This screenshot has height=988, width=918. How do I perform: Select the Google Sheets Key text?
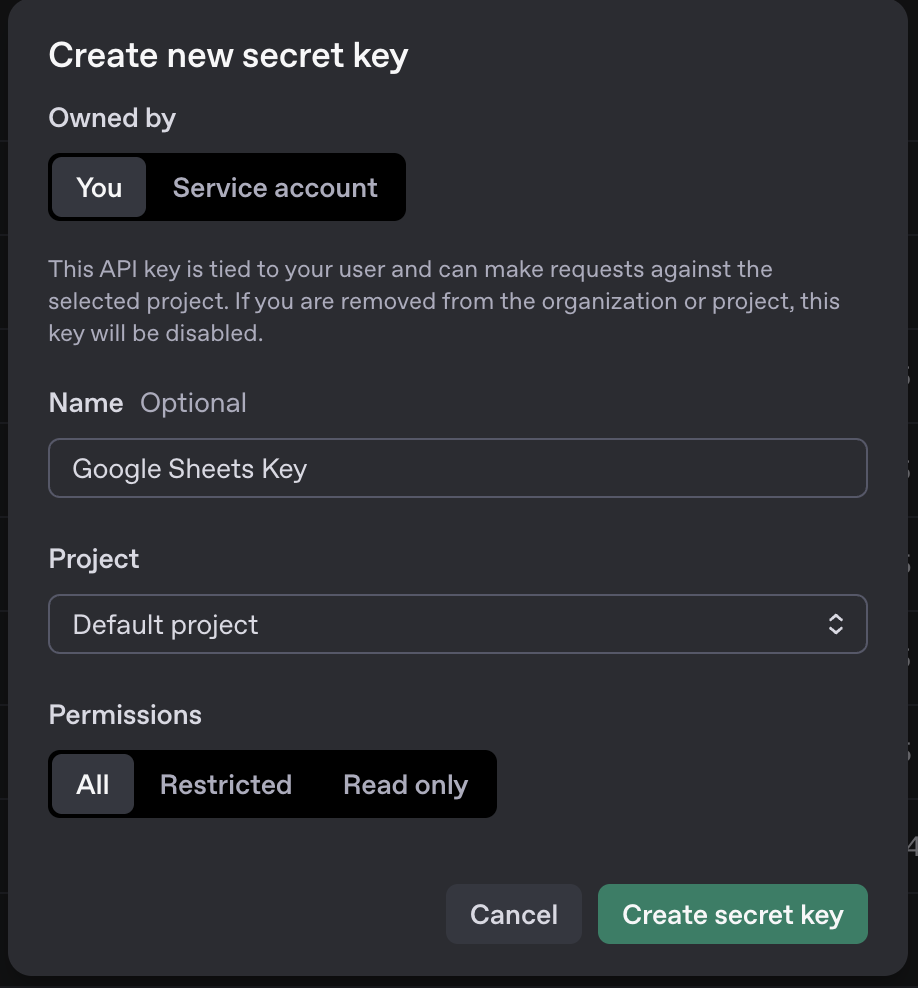(188, 468)
